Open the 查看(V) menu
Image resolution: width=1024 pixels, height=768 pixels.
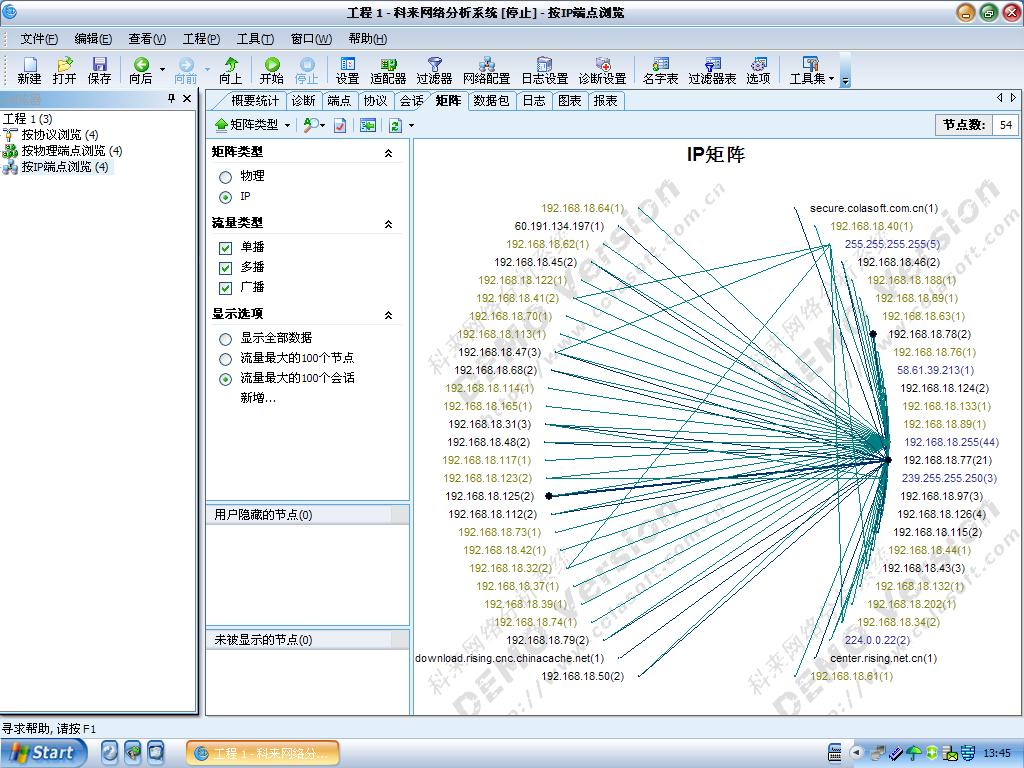coord(147,39)
